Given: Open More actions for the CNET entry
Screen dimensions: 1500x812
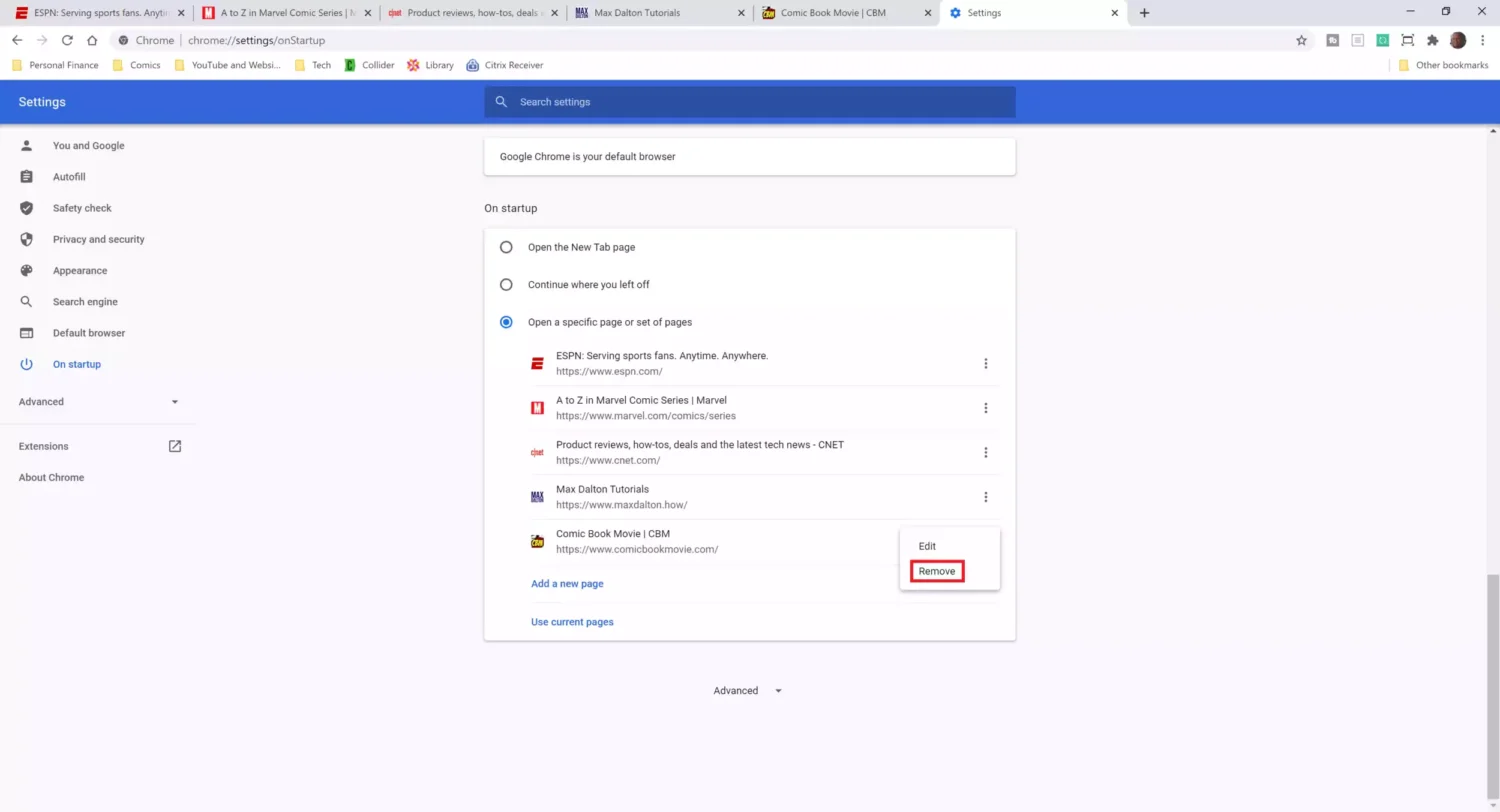Looking at the screenshot, I should (x=985, y=453).
